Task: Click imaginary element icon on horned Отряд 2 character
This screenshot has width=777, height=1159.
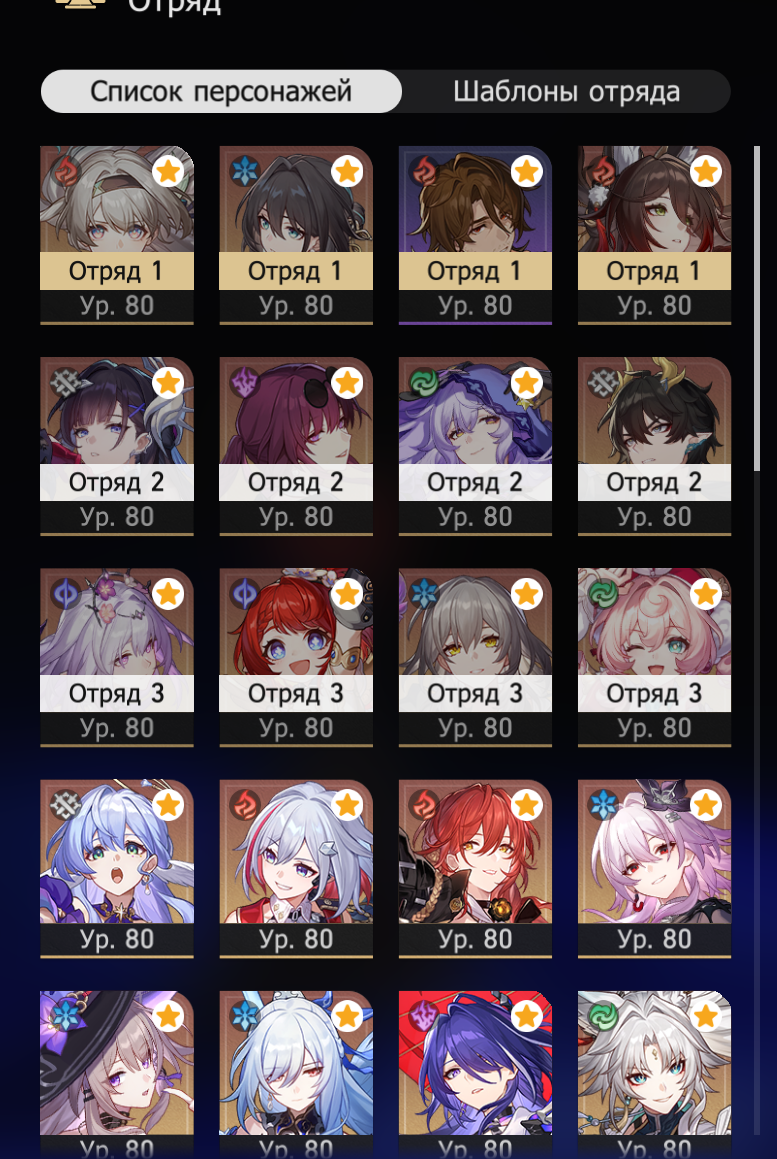Action: coord(603,383)
